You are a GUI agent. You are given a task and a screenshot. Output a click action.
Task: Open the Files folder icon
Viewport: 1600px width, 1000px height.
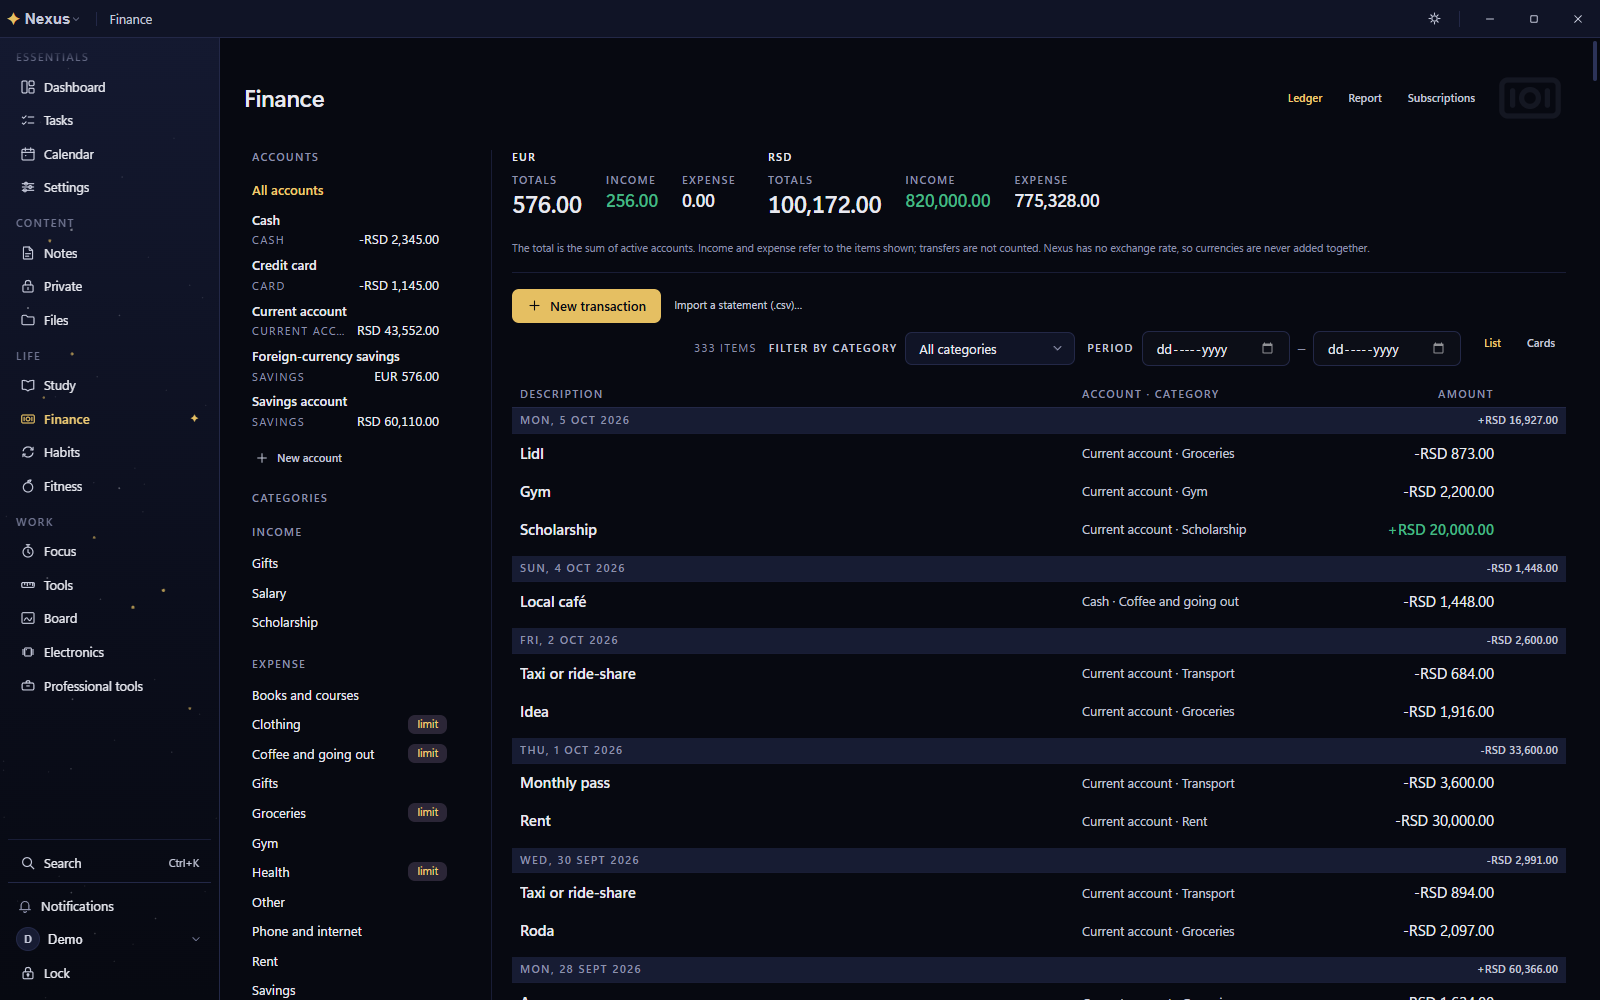click(x=28, y=320)
